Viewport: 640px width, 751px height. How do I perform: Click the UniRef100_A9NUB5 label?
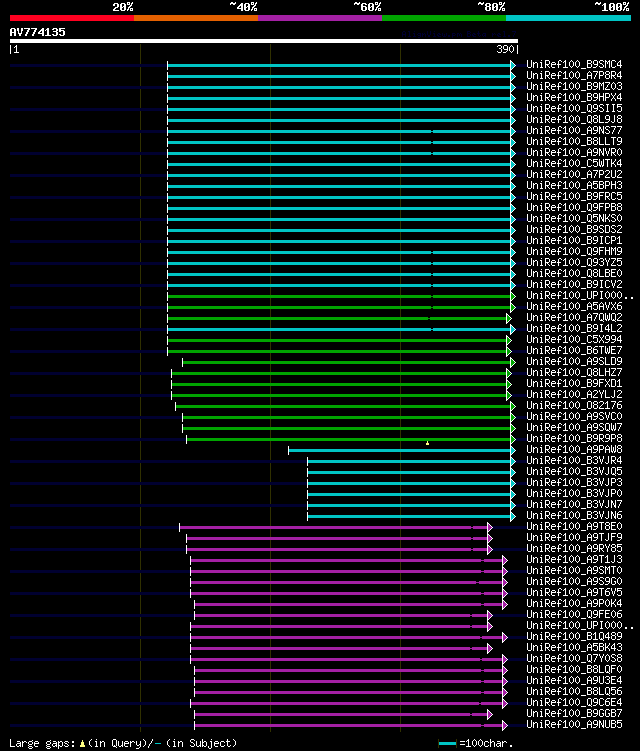574,725
